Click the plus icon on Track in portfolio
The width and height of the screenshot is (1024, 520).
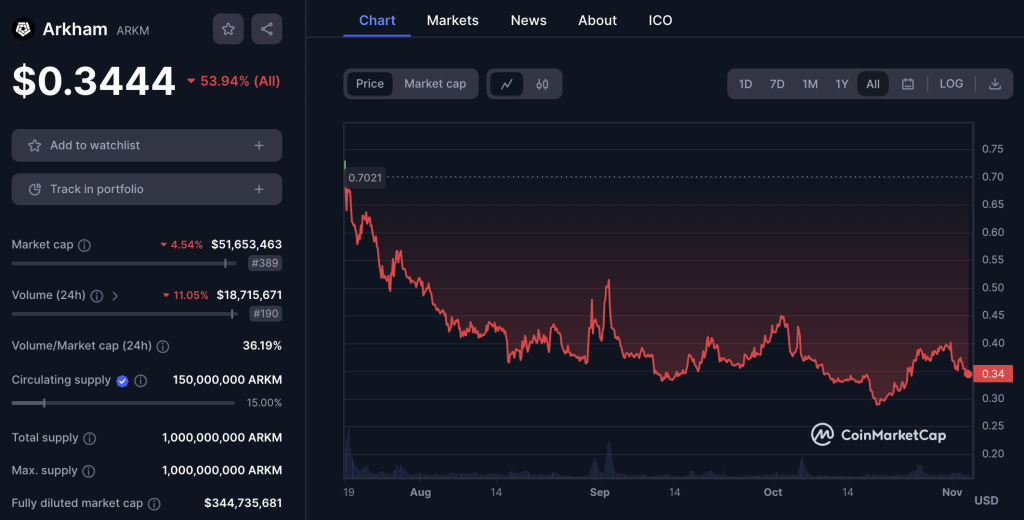[259, 189]
